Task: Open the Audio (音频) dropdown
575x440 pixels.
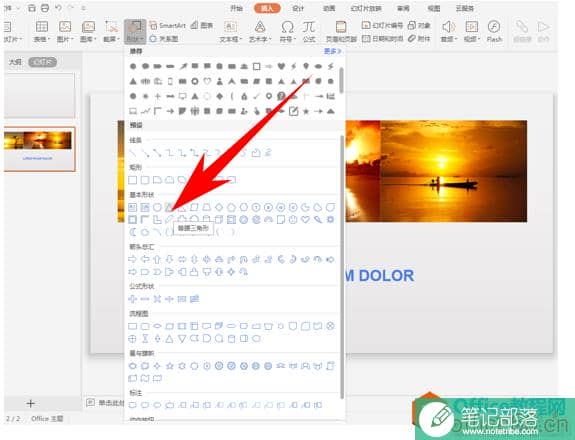Action: (x=448, y=32)
